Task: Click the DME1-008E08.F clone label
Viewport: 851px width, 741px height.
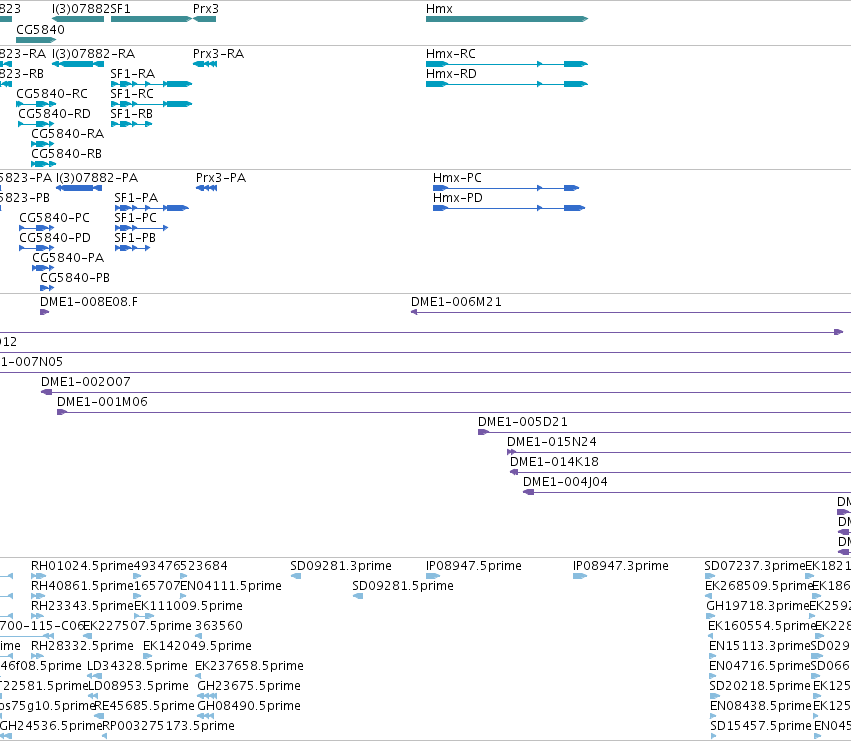Action: [x=89, y=302]
